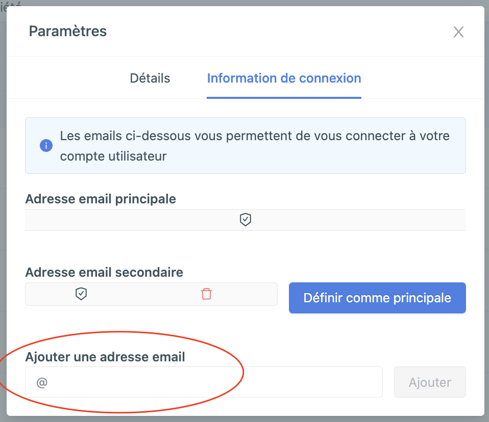Click the primary email address field

[245, 220]
